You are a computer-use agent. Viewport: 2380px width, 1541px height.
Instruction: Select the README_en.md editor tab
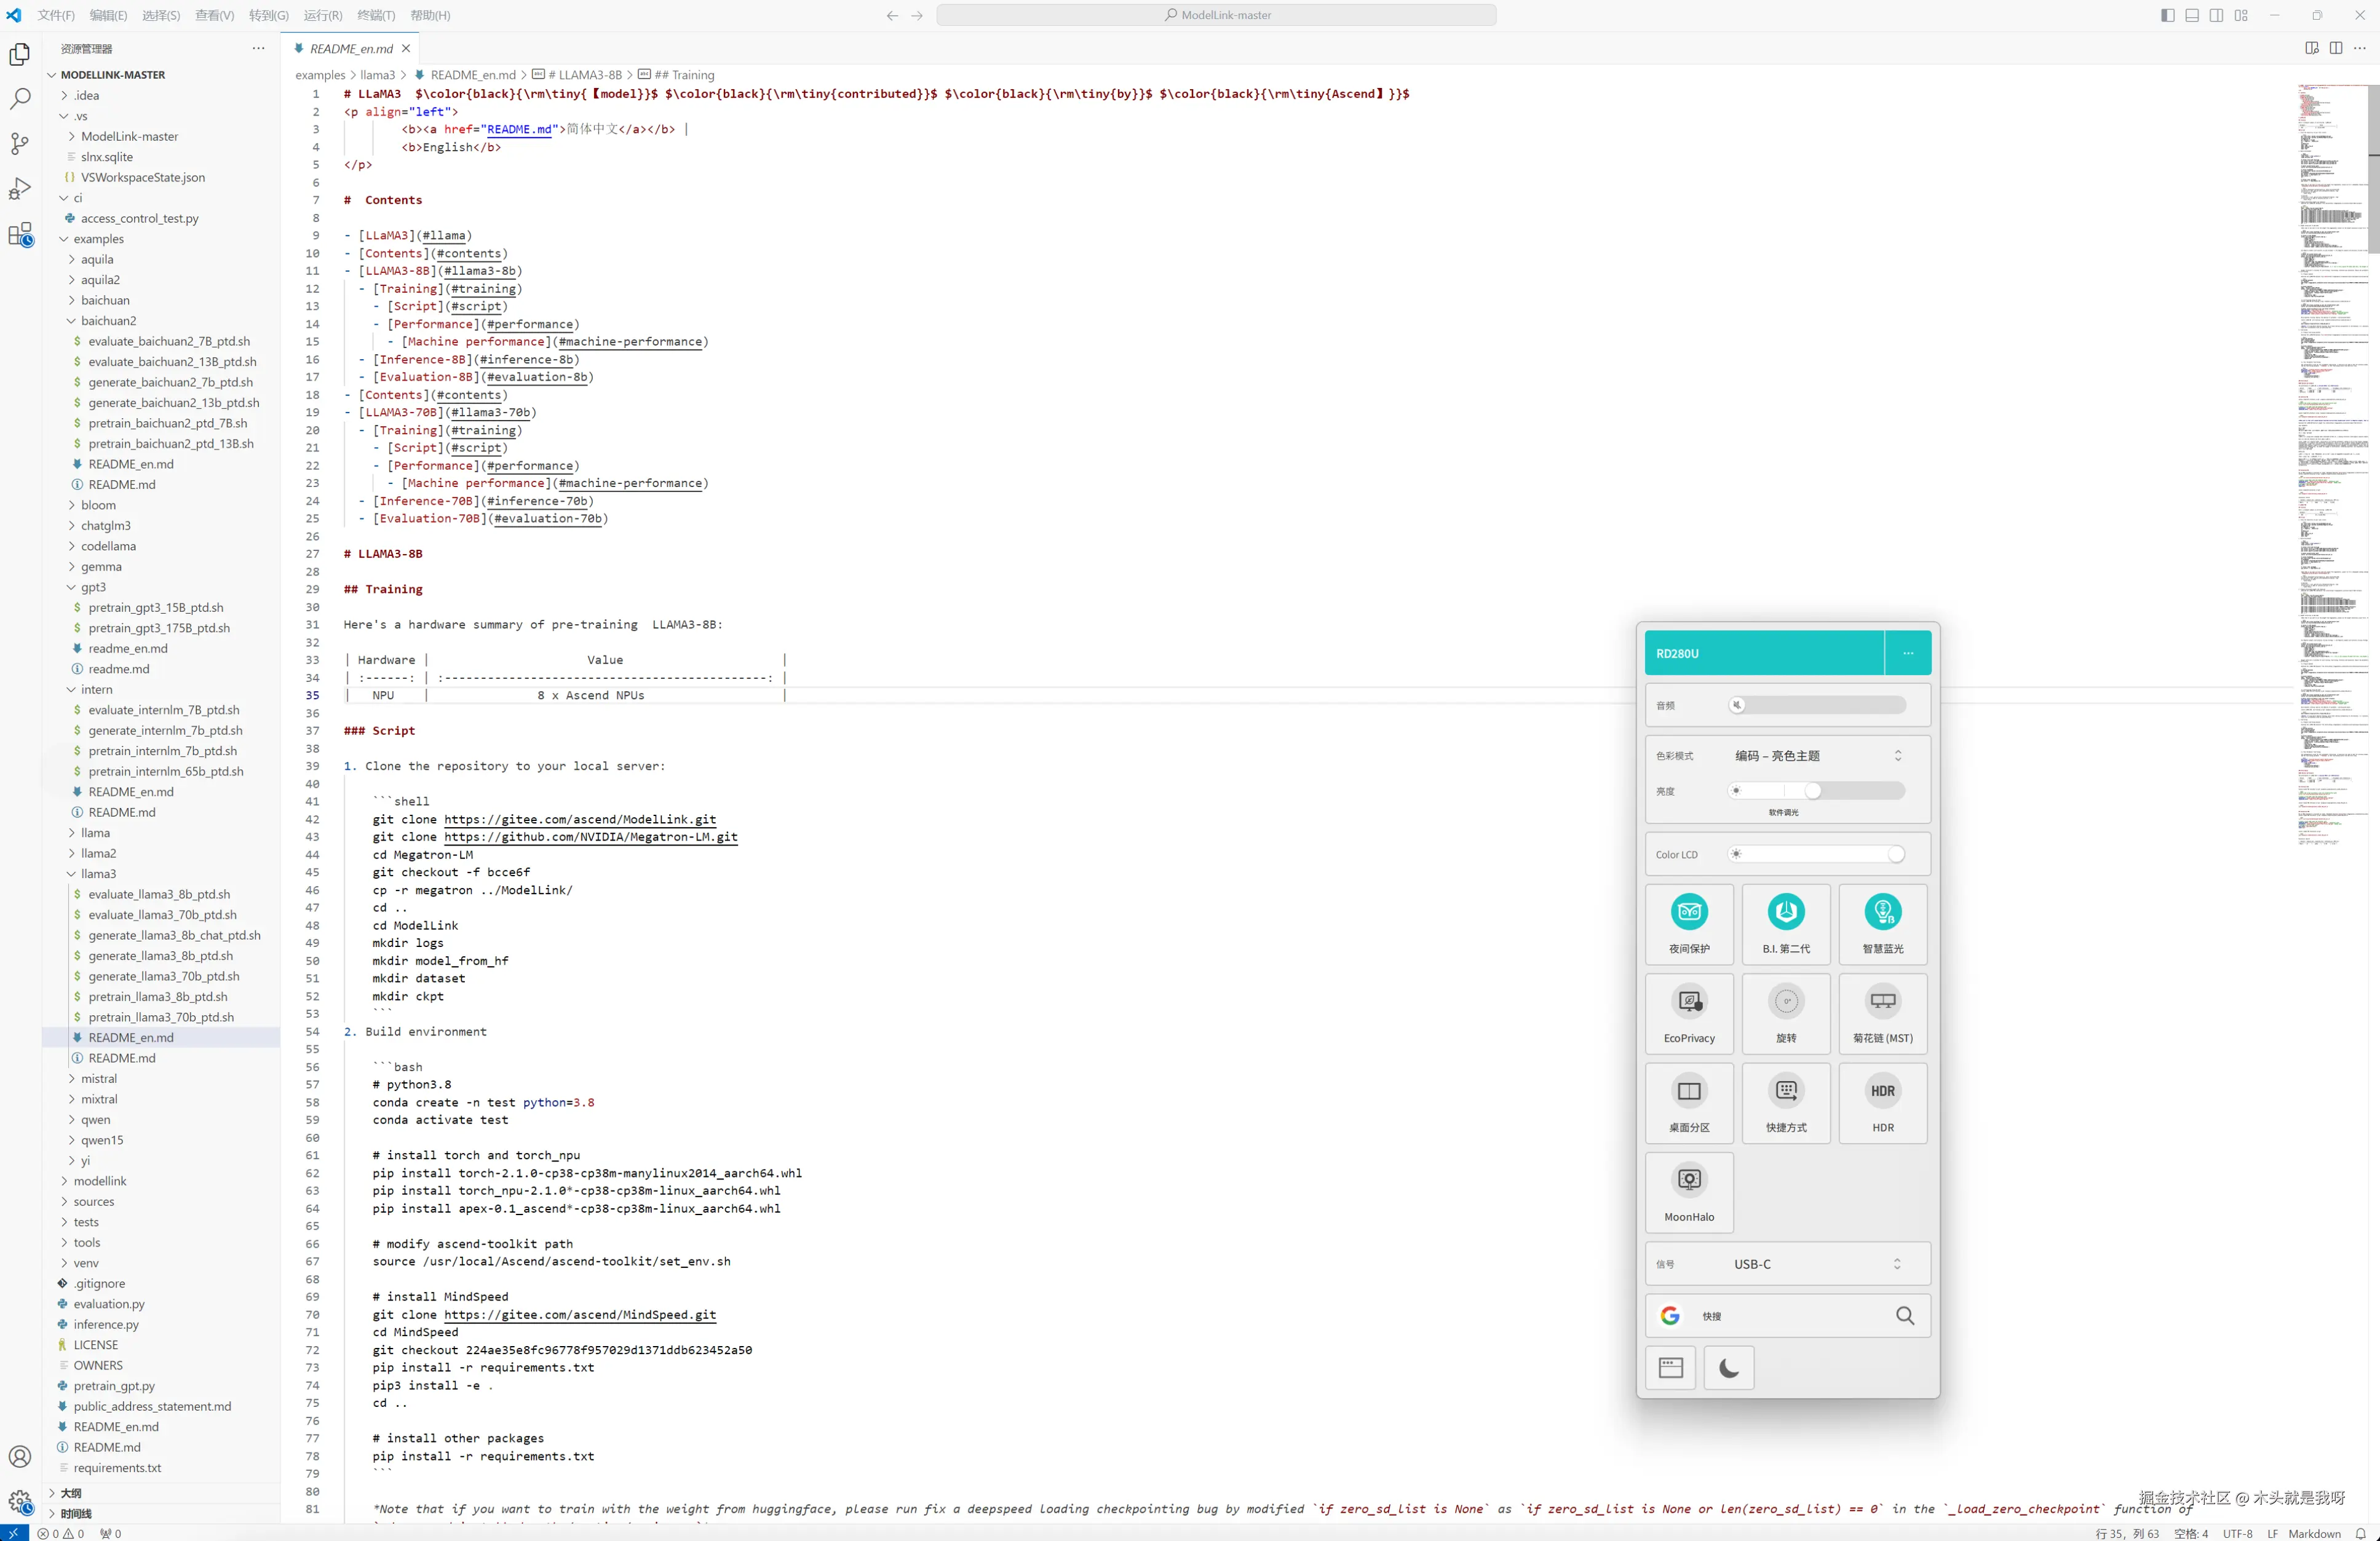(350, 48)
